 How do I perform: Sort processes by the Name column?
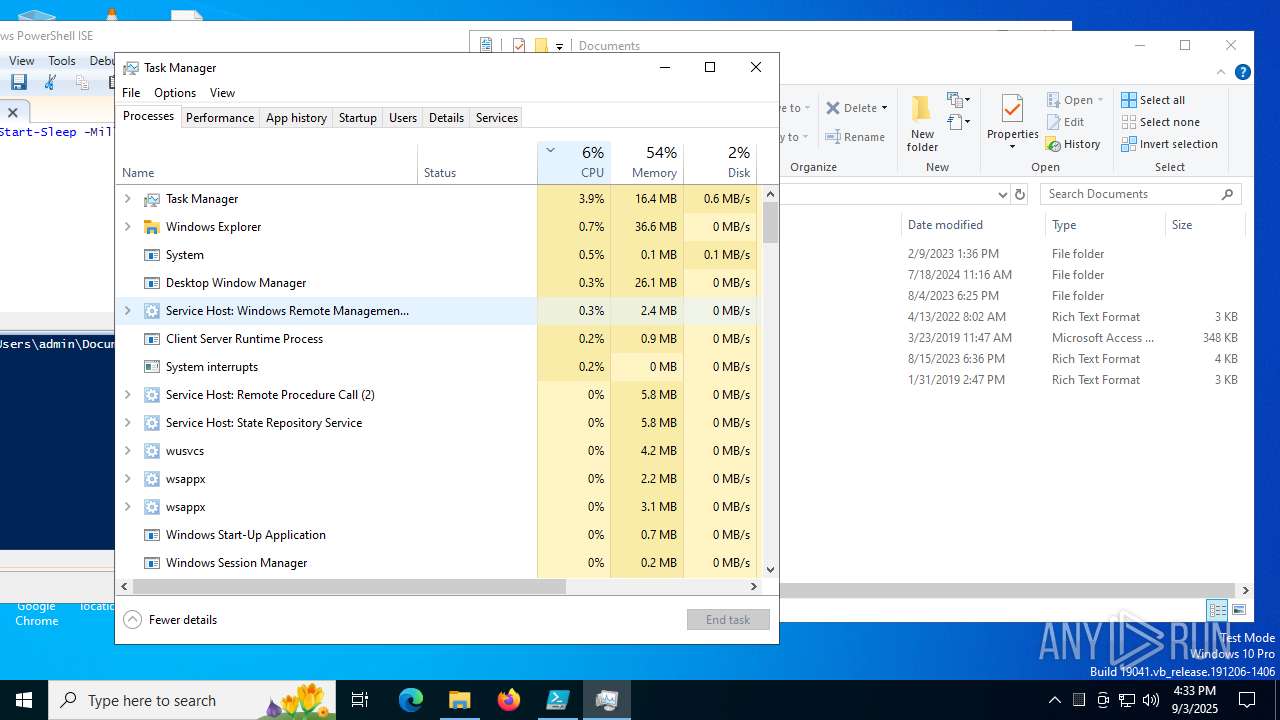pos(267,163)
